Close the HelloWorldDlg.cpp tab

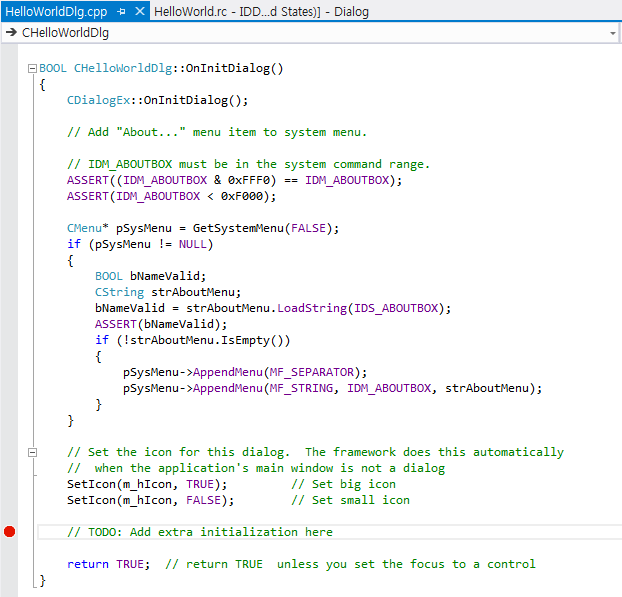point(140,11)
